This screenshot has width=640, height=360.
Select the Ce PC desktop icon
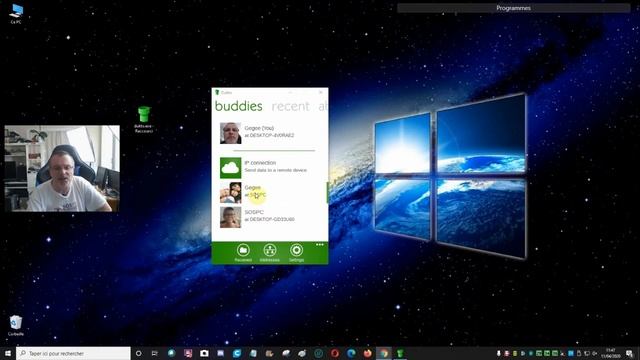[x=16, y=13]
